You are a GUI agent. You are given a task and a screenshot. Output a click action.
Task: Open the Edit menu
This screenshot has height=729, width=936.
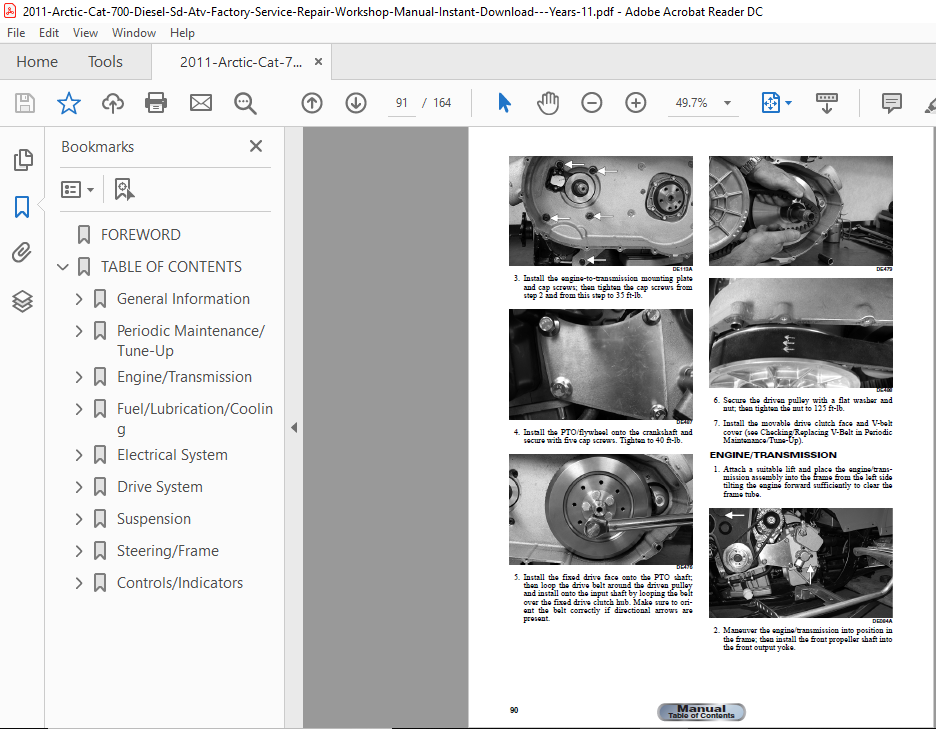point(49,33)
